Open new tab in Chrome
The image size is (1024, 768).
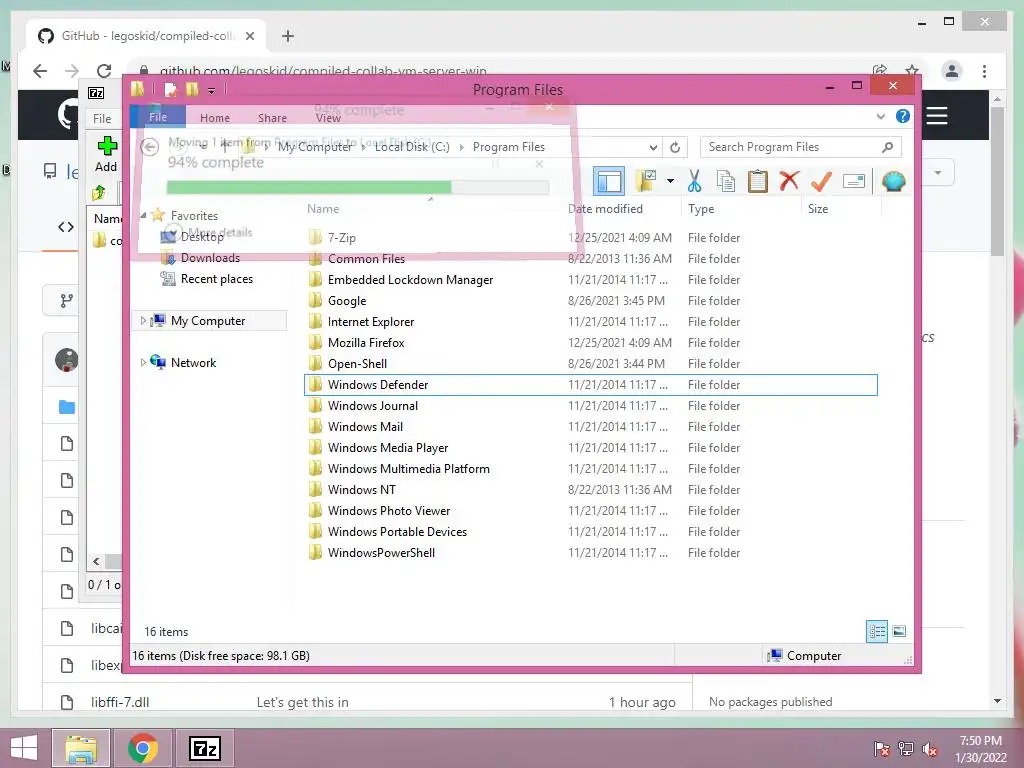(287, 36)
